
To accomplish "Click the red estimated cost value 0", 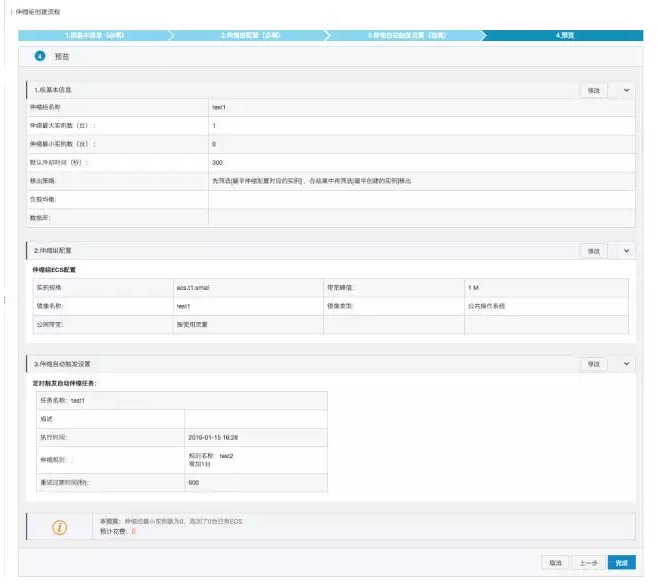I will tap(134, 532).
